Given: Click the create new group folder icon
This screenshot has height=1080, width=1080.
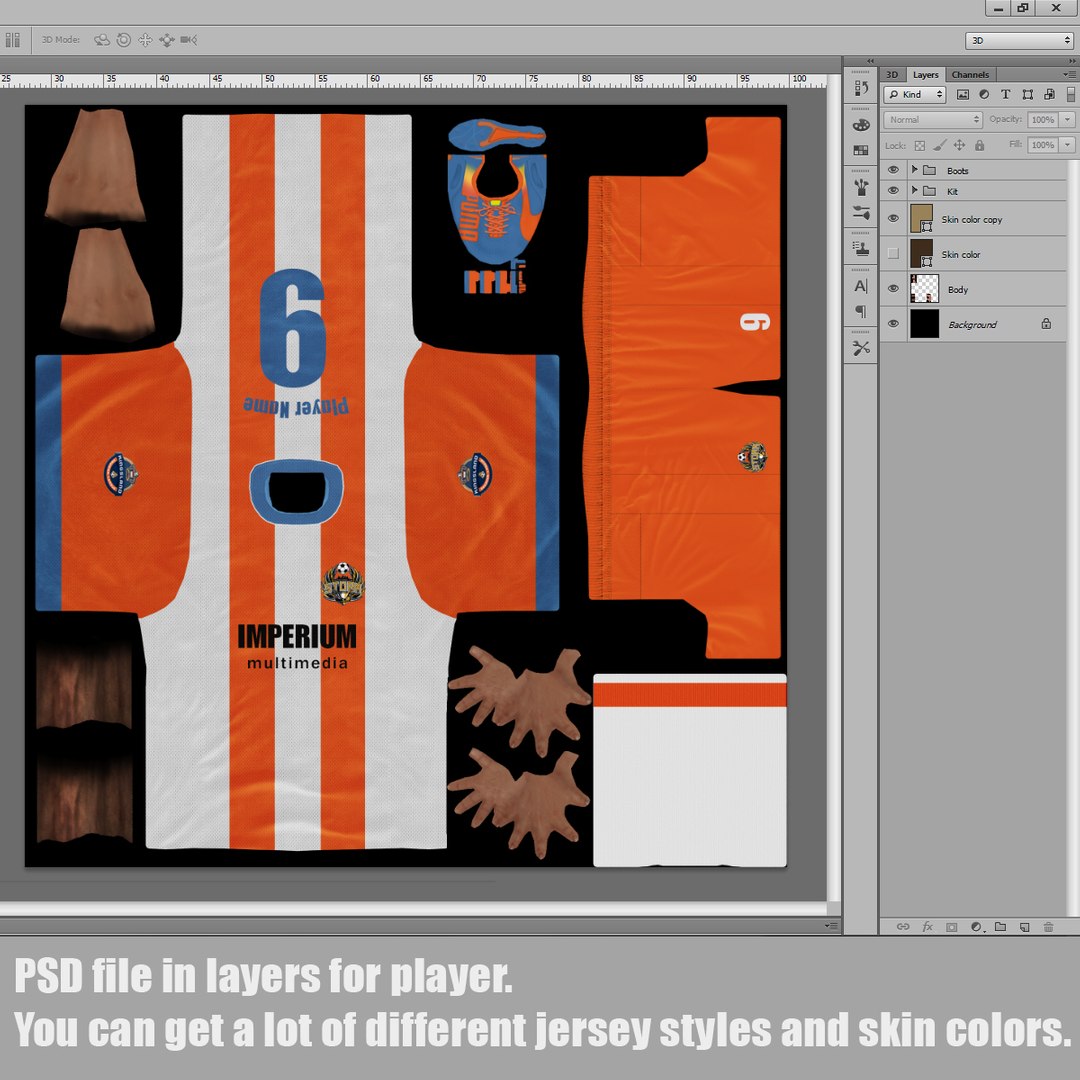Looking at the screenshot, I should coord(1000,927).
